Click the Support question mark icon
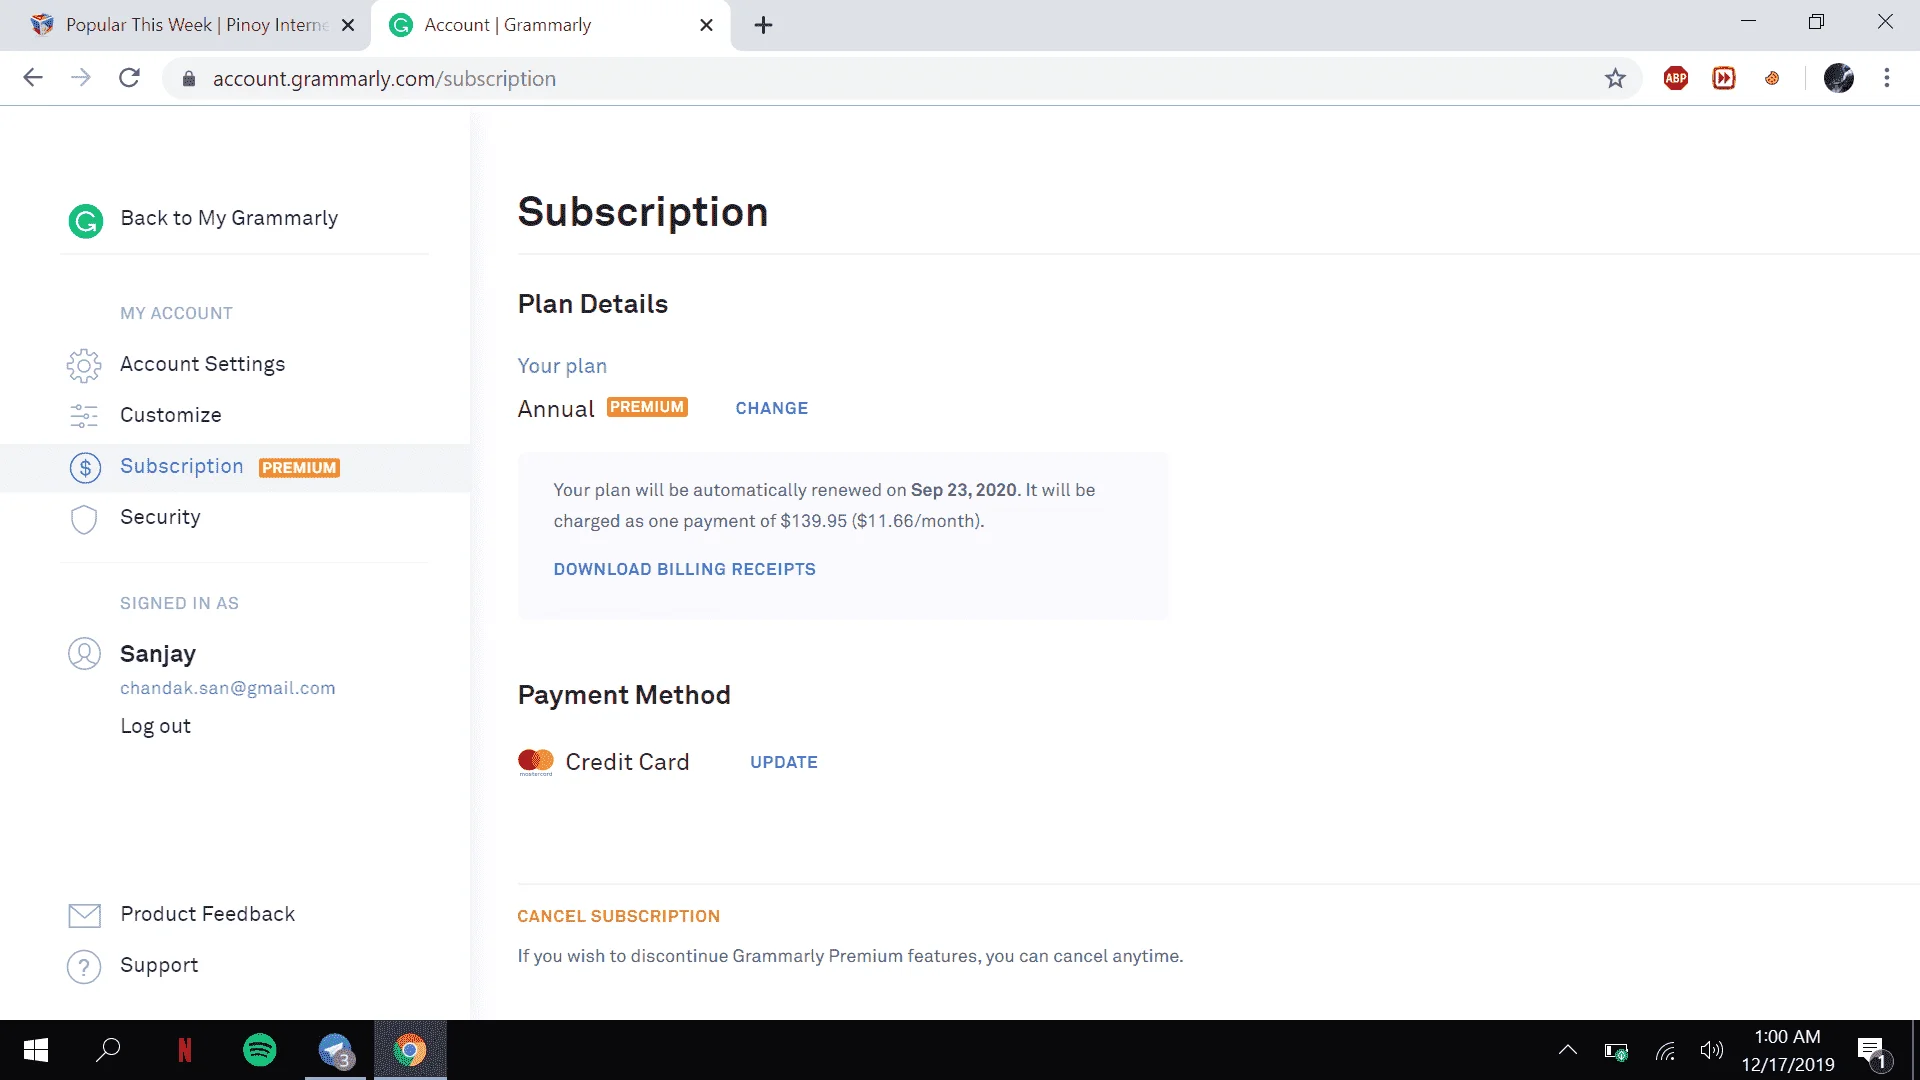Image resolution: width=1920 pixels, height=1080 pixels. pos(84,967)
